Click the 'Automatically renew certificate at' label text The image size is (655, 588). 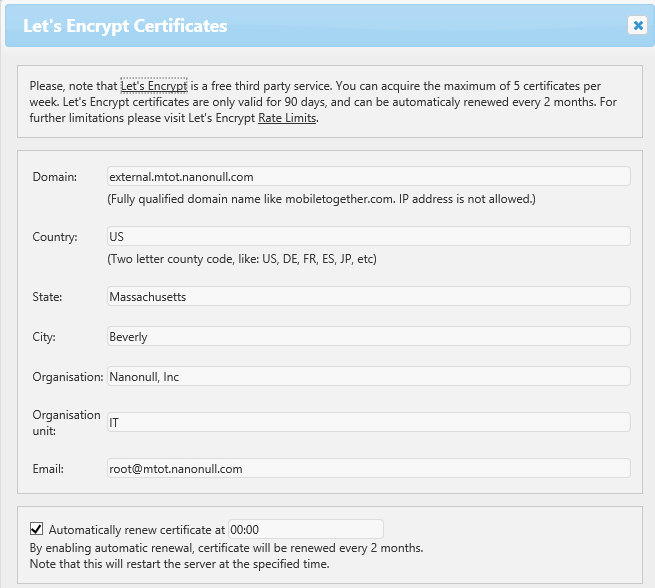pos(137,529)
